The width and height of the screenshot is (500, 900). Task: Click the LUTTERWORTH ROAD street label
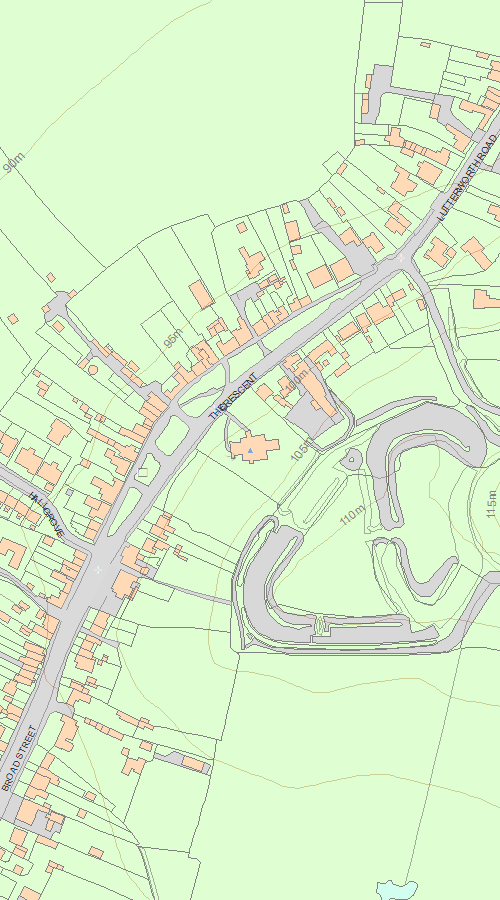pyautogui.click(x=466, y=178)
